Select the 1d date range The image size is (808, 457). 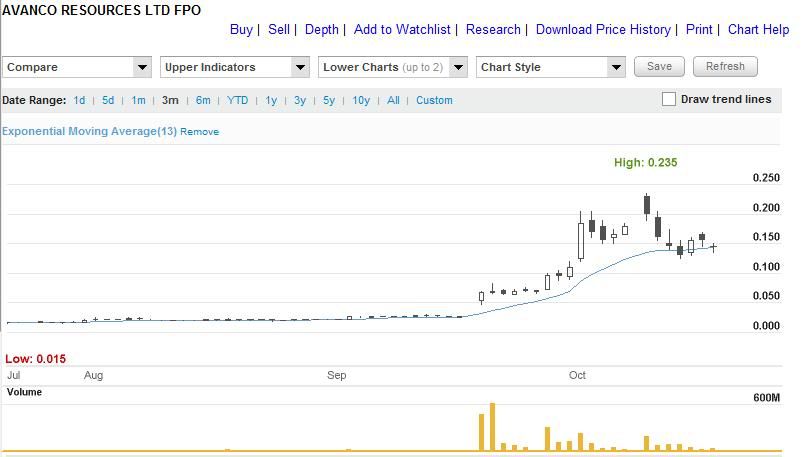click(79, 100)
